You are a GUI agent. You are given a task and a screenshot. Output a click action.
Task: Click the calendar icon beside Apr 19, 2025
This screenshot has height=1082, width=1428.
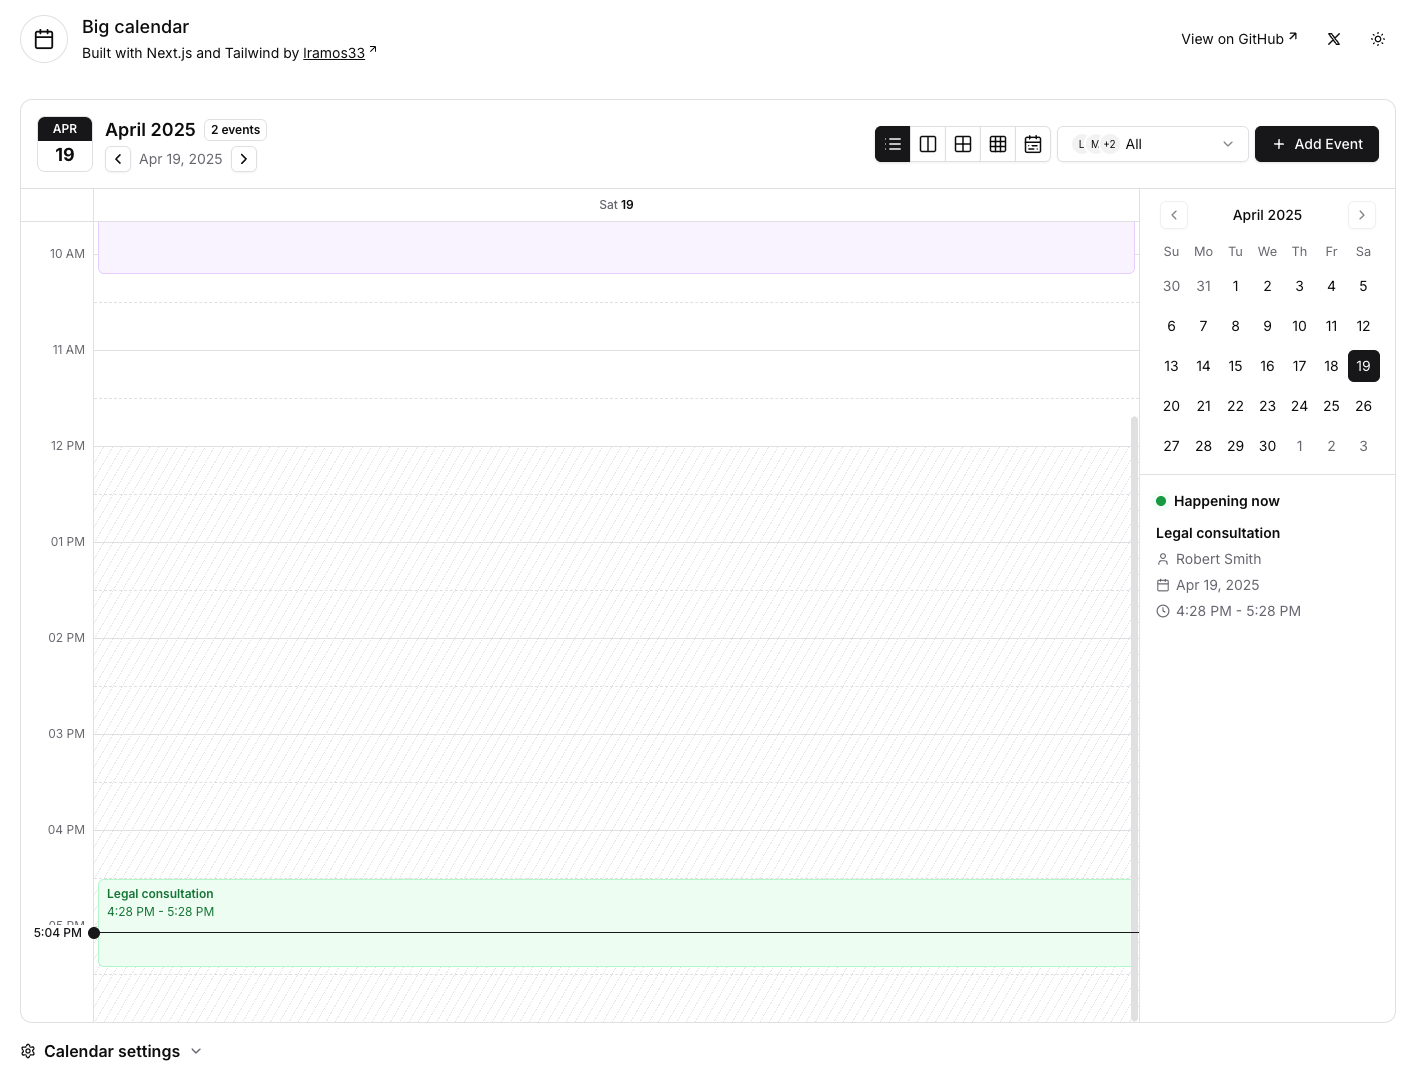point(1163,585)
